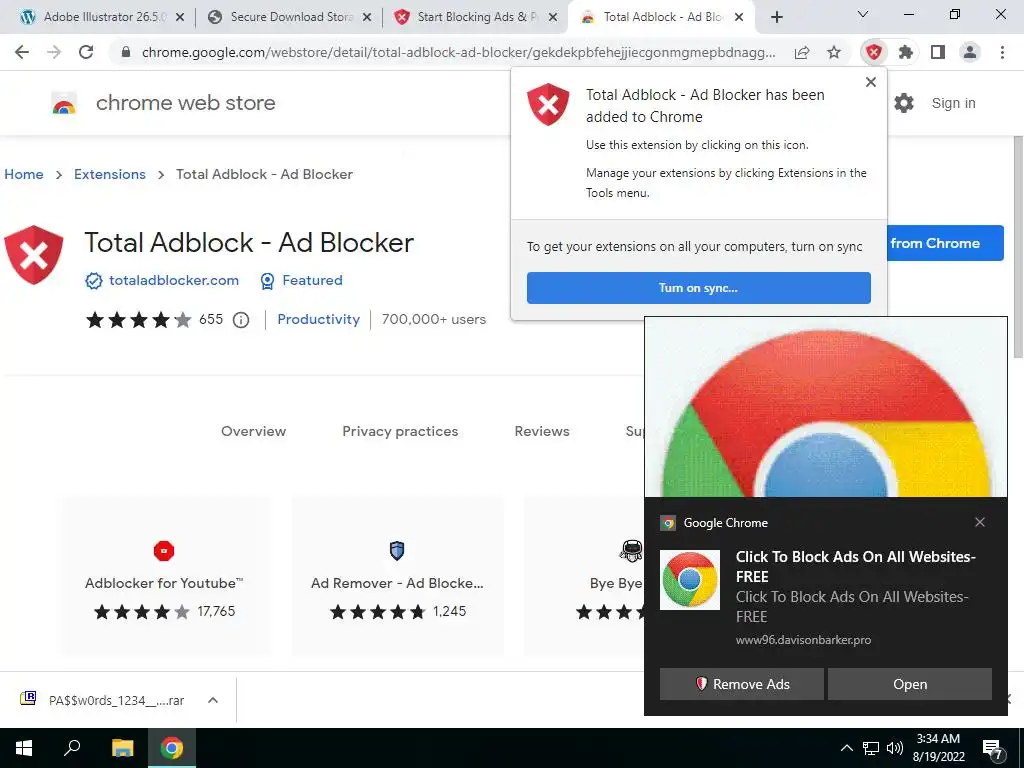Open the Privacy practices tab
The image size is (1024, 768).
click(400, 431)
